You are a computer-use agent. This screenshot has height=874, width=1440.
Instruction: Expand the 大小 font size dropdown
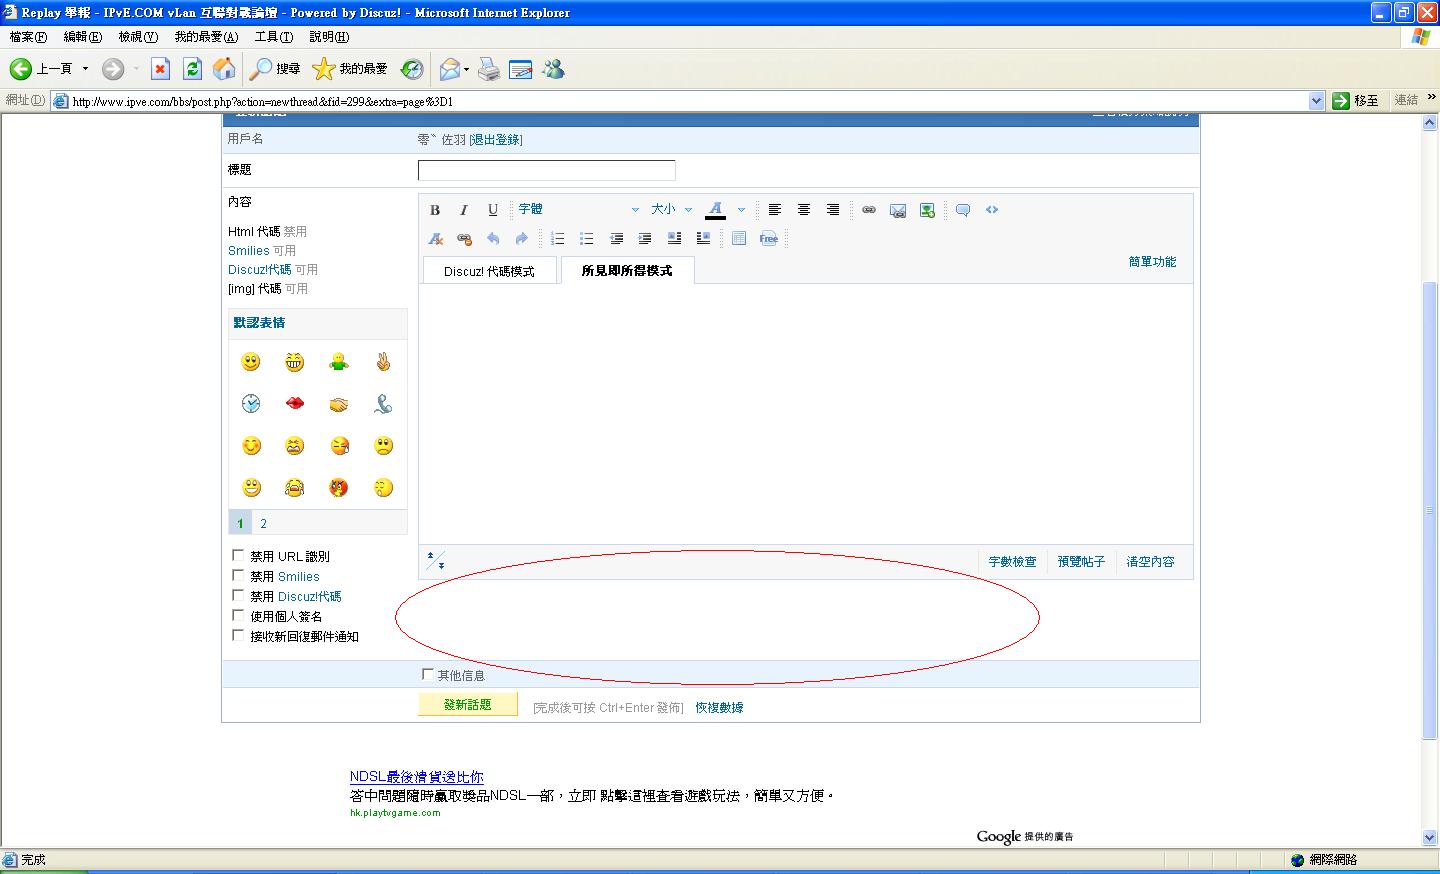tap(671, 210)
